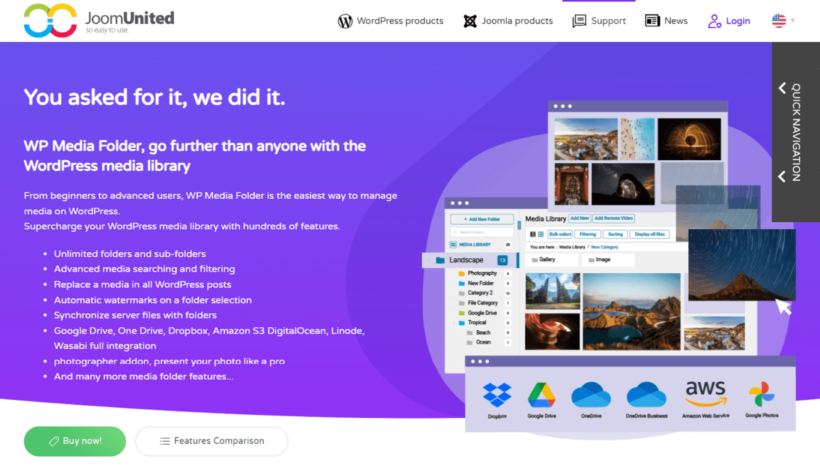Viewport: 820px width, 471px height.
Task: Open the Gallery folder tile
Action: point(553,260)
